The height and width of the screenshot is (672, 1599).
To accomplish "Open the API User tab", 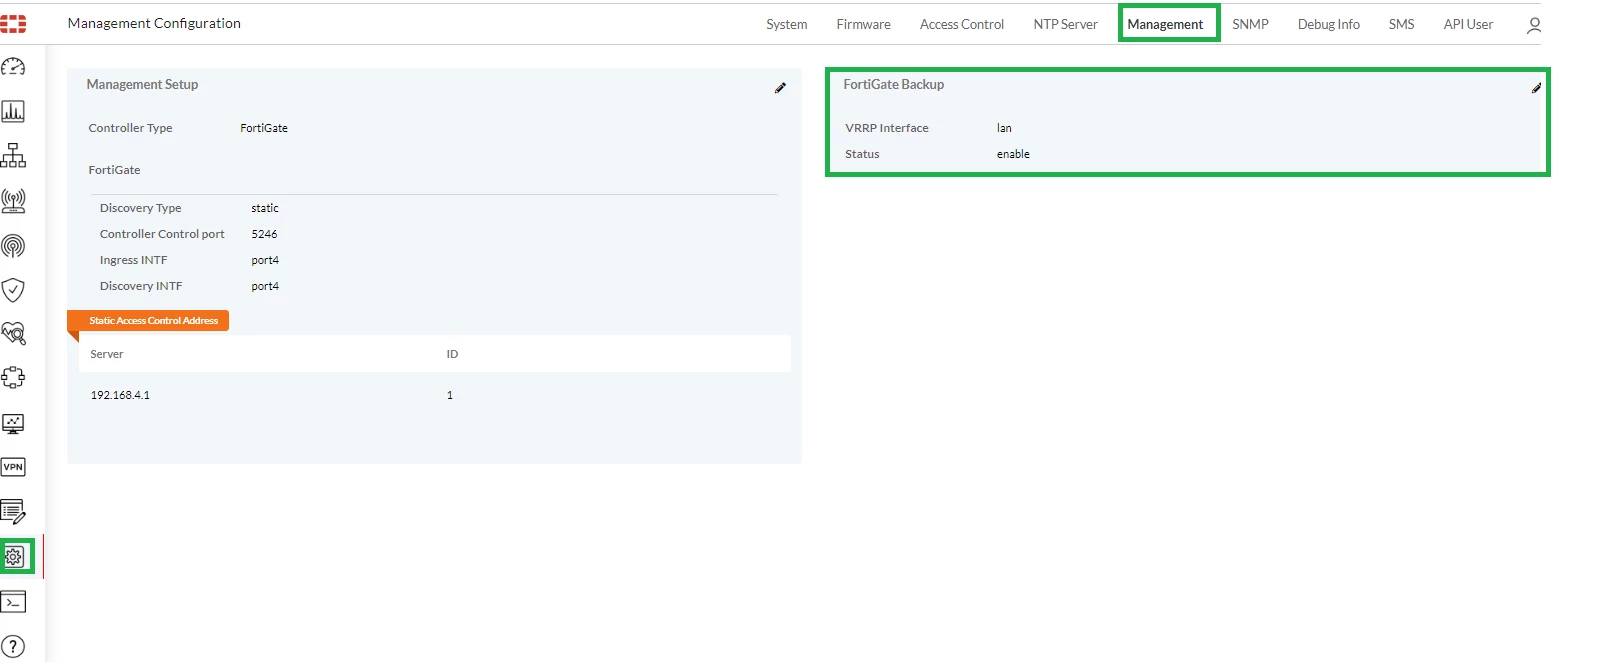I will click(1468, 24).
